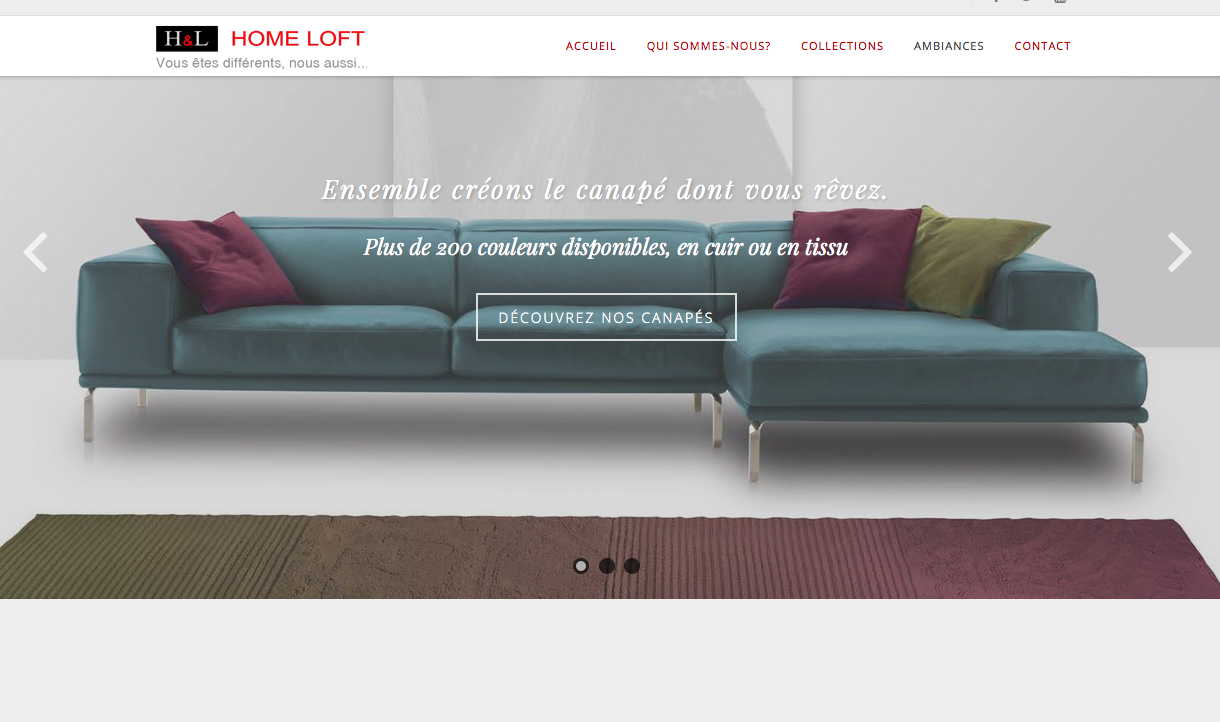The image size is (1220, 722).
Task: Select the first carousel dot indicator
Action: coord(581,566)
